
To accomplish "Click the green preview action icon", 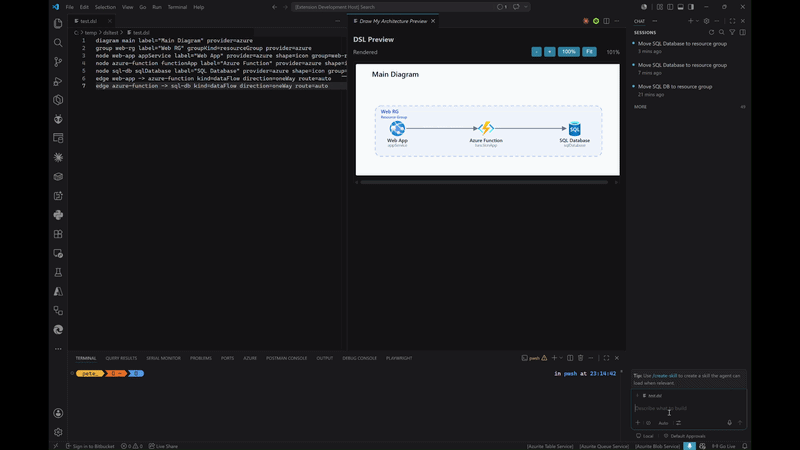I will coord(596,21).
